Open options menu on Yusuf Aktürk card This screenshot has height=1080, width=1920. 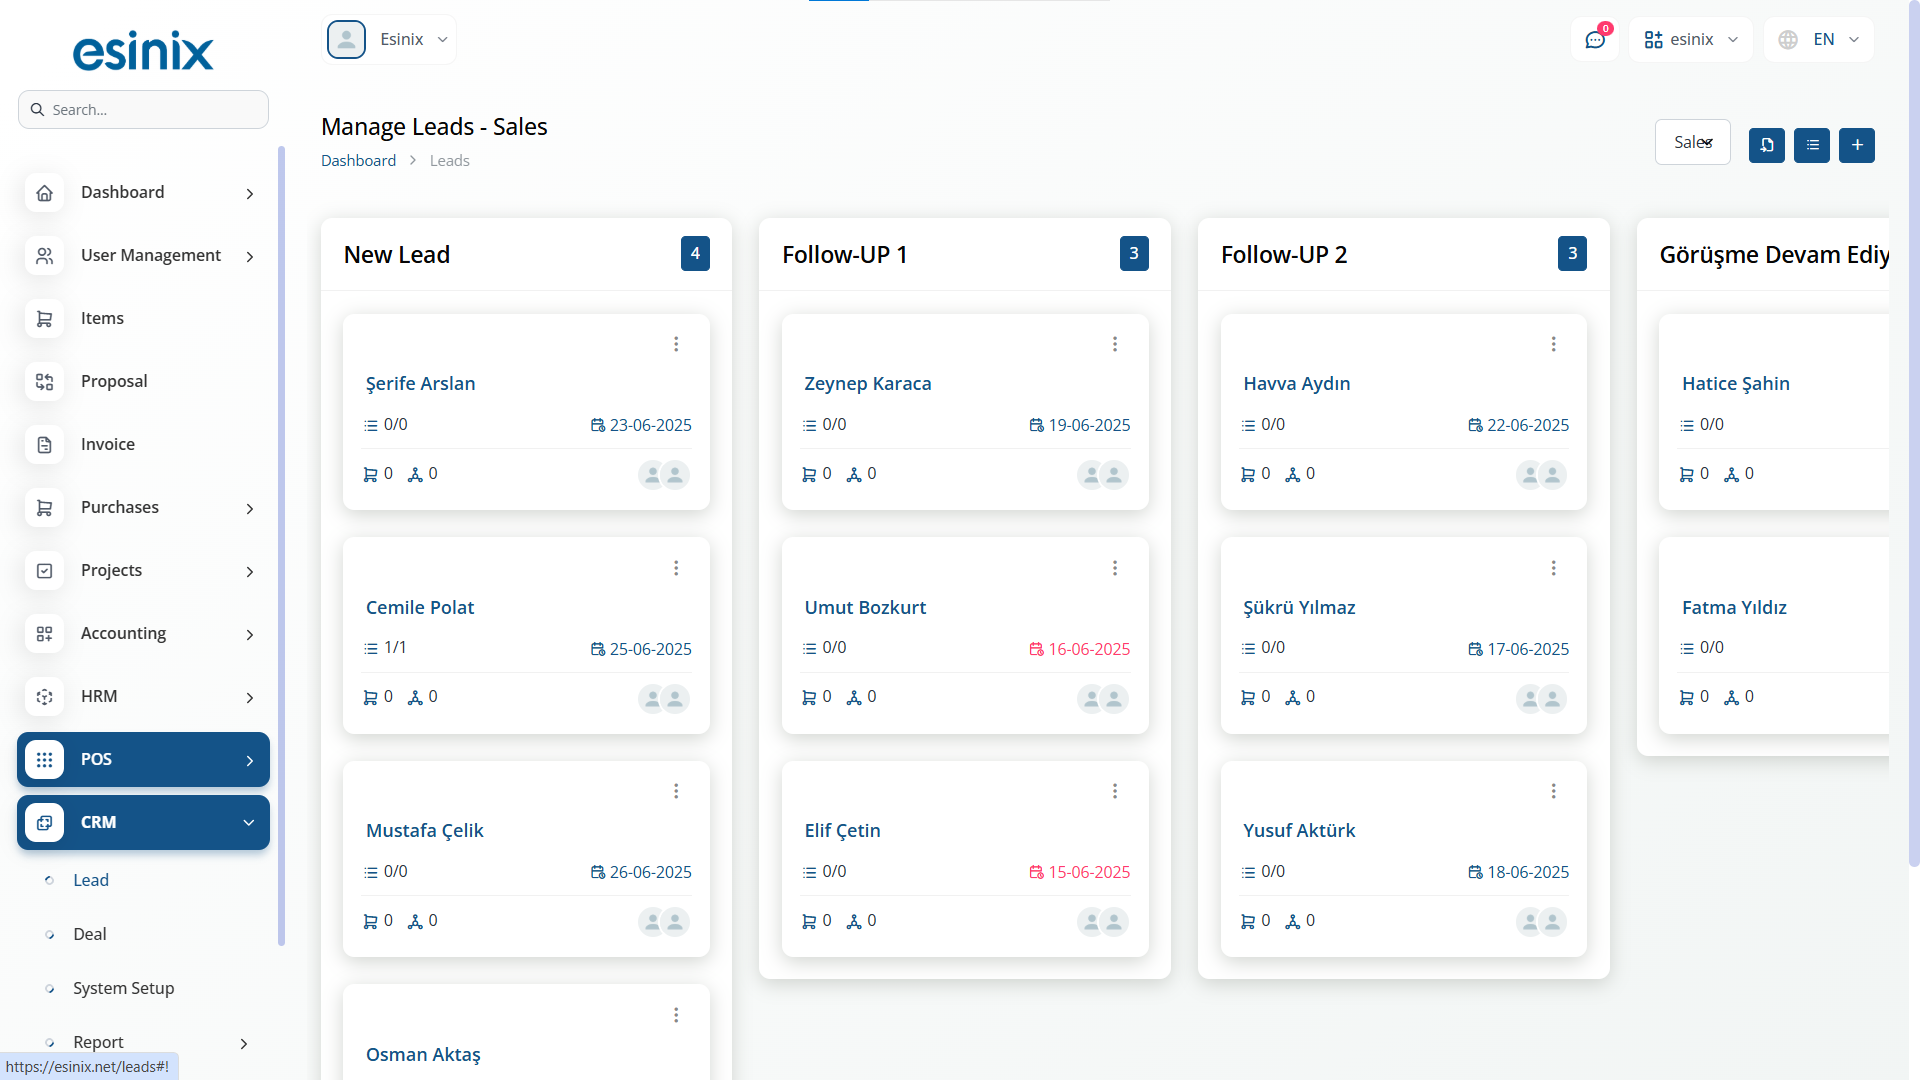(x=1554, y=791)
